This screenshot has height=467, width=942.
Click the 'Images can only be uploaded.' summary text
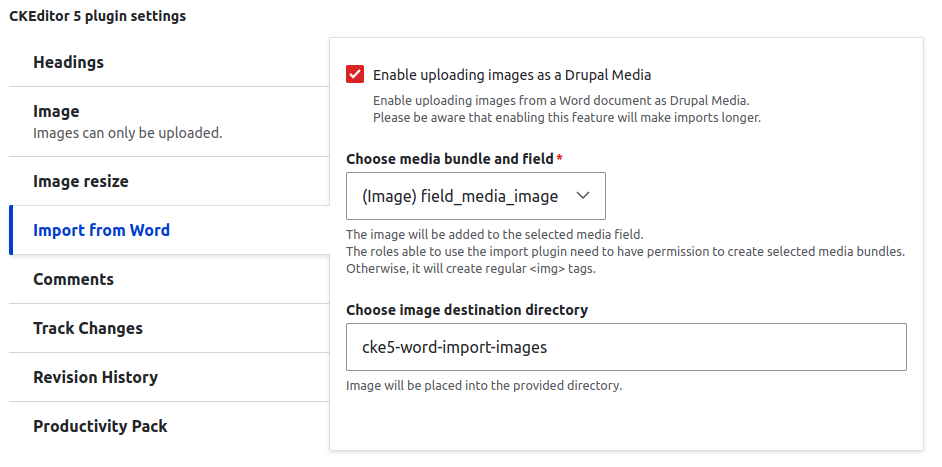pos(127,133)
